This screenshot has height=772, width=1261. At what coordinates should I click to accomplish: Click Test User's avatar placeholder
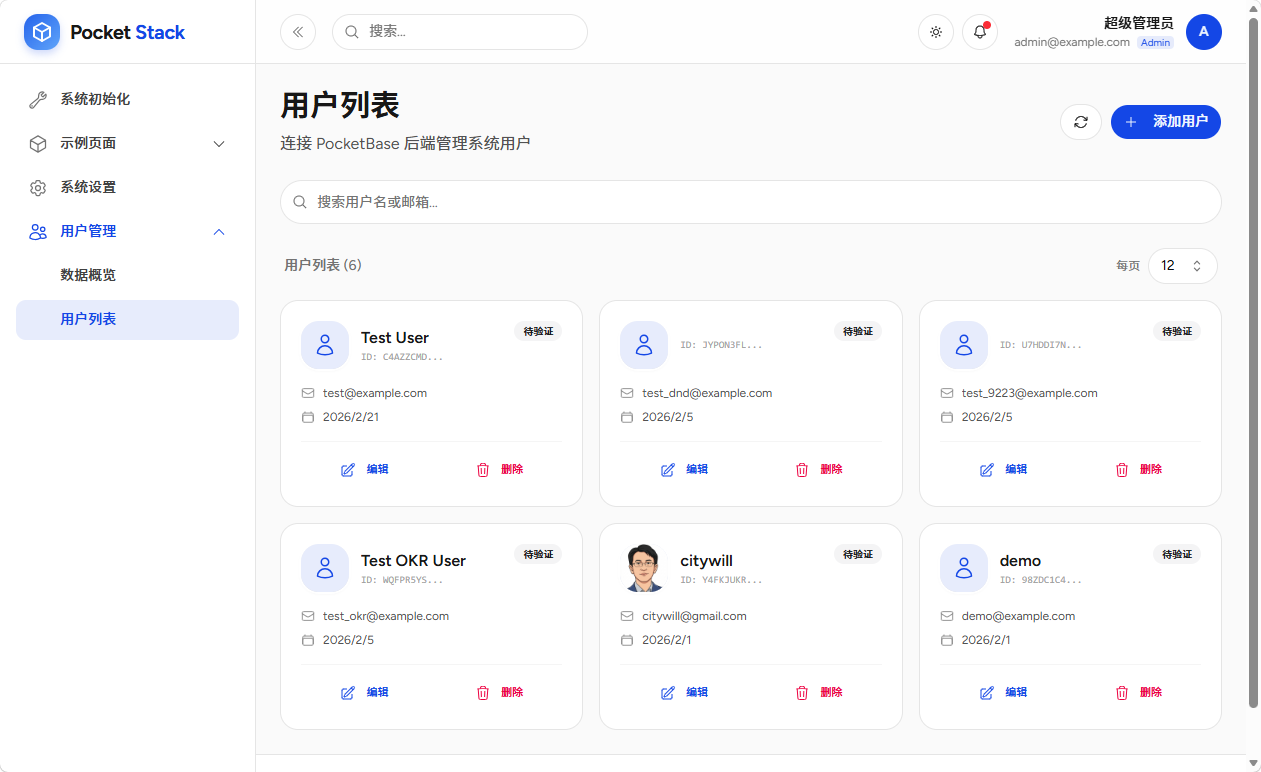[325, 345]
